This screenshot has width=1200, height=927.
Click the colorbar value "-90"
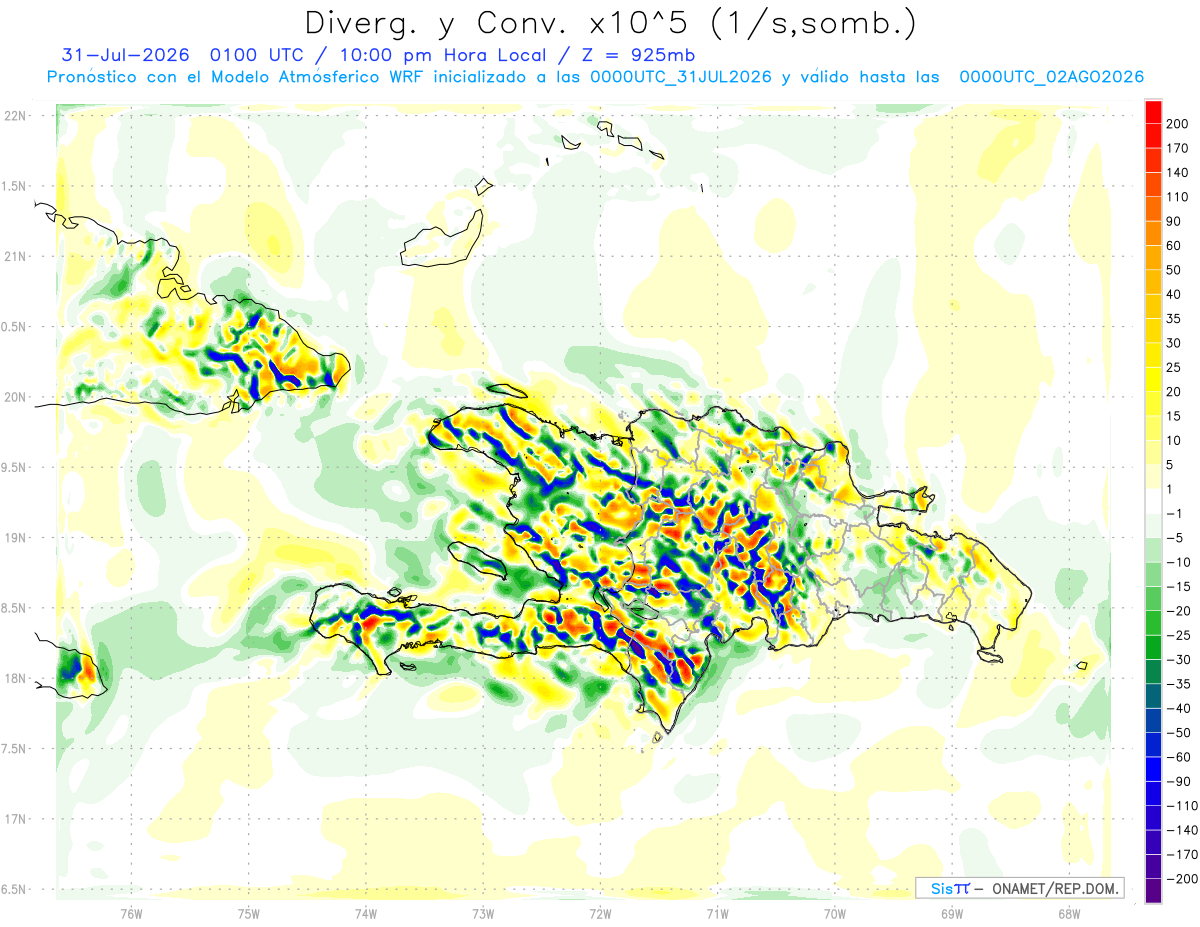coord(1178,781)
